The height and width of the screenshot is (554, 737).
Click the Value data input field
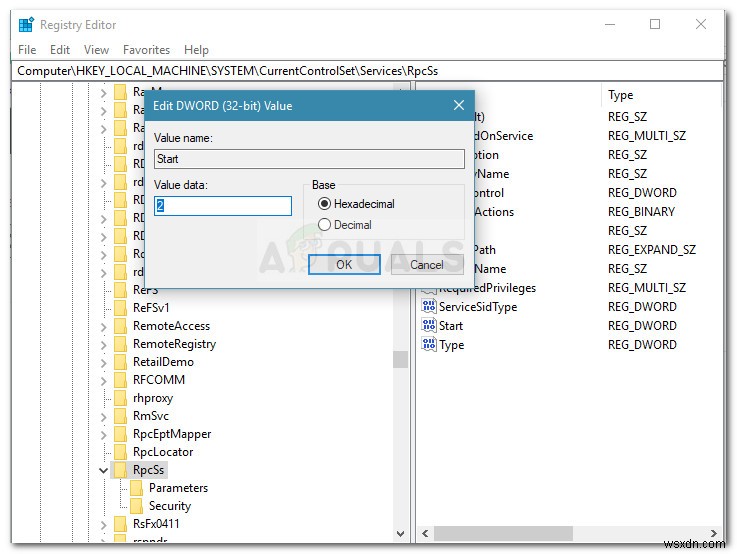click(x=223, y=206)
